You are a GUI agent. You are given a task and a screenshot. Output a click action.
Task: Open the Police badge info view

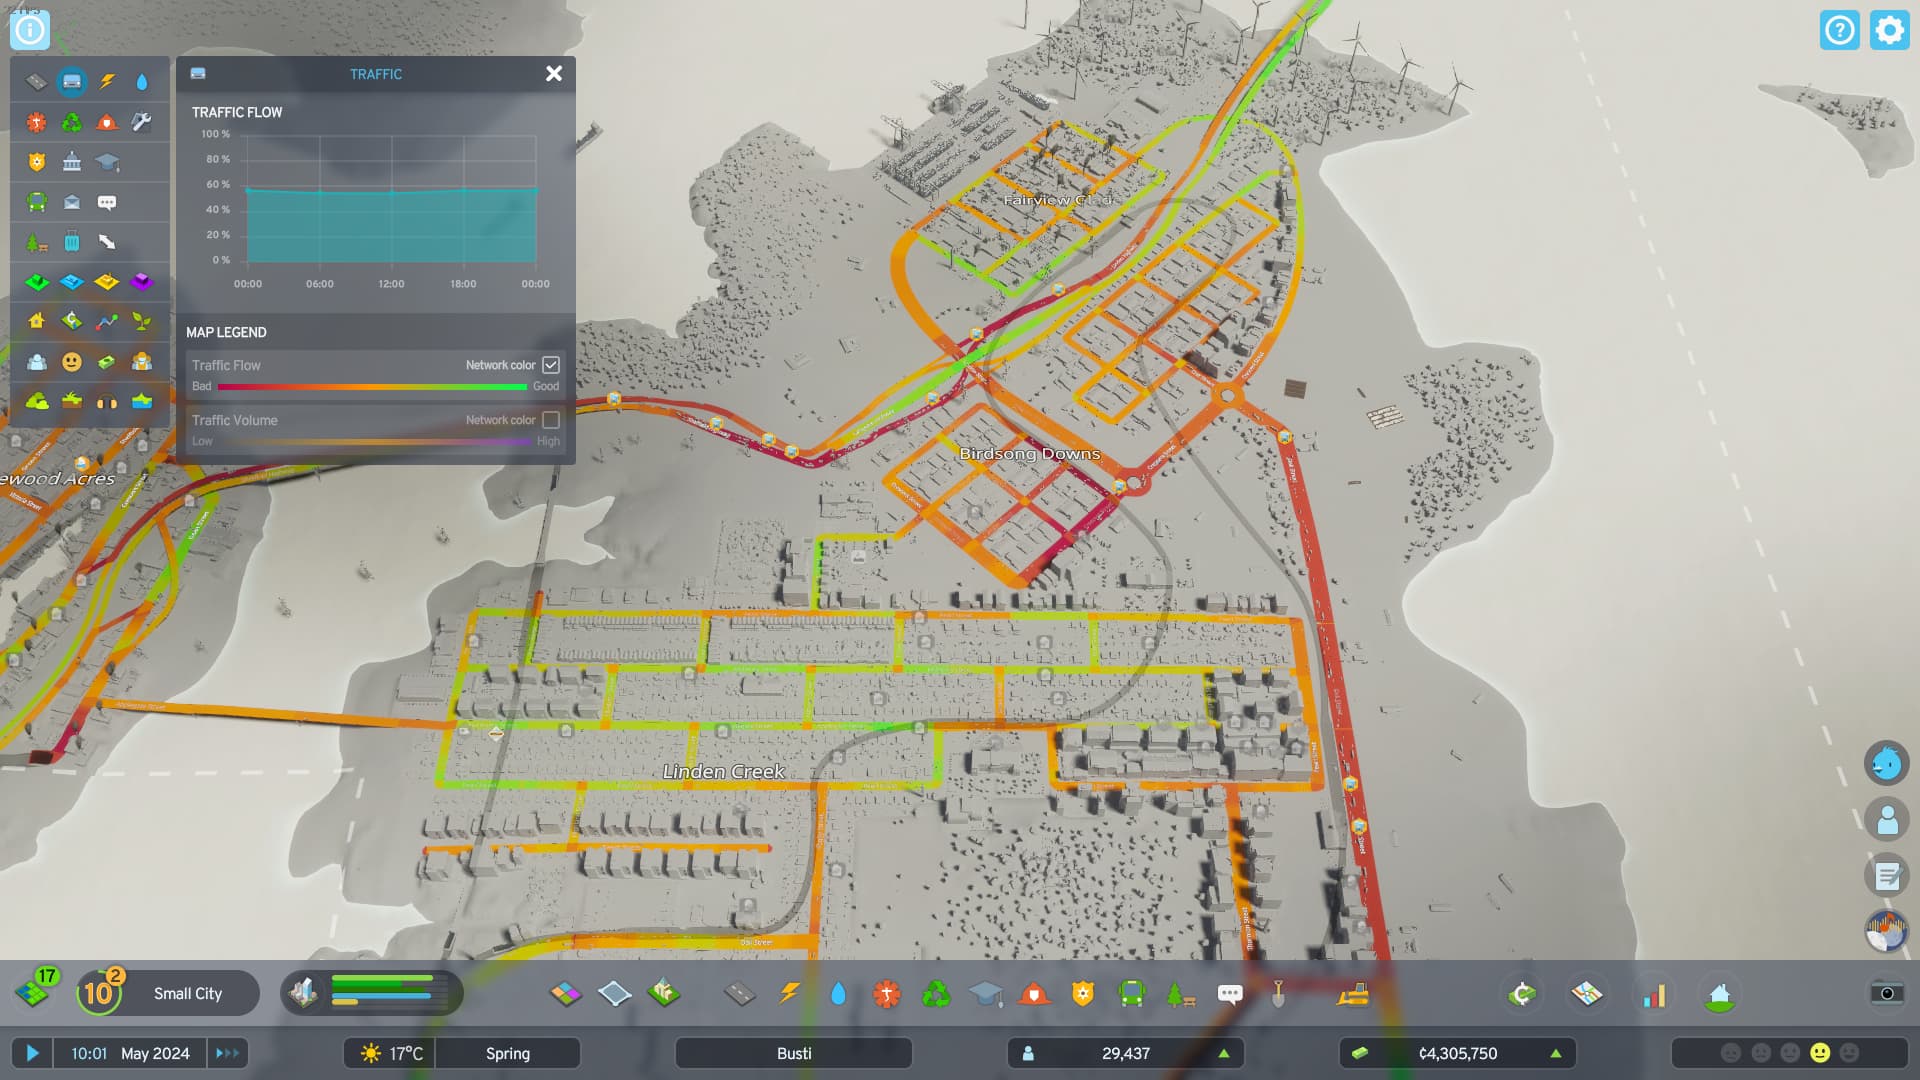pos(36,162)
